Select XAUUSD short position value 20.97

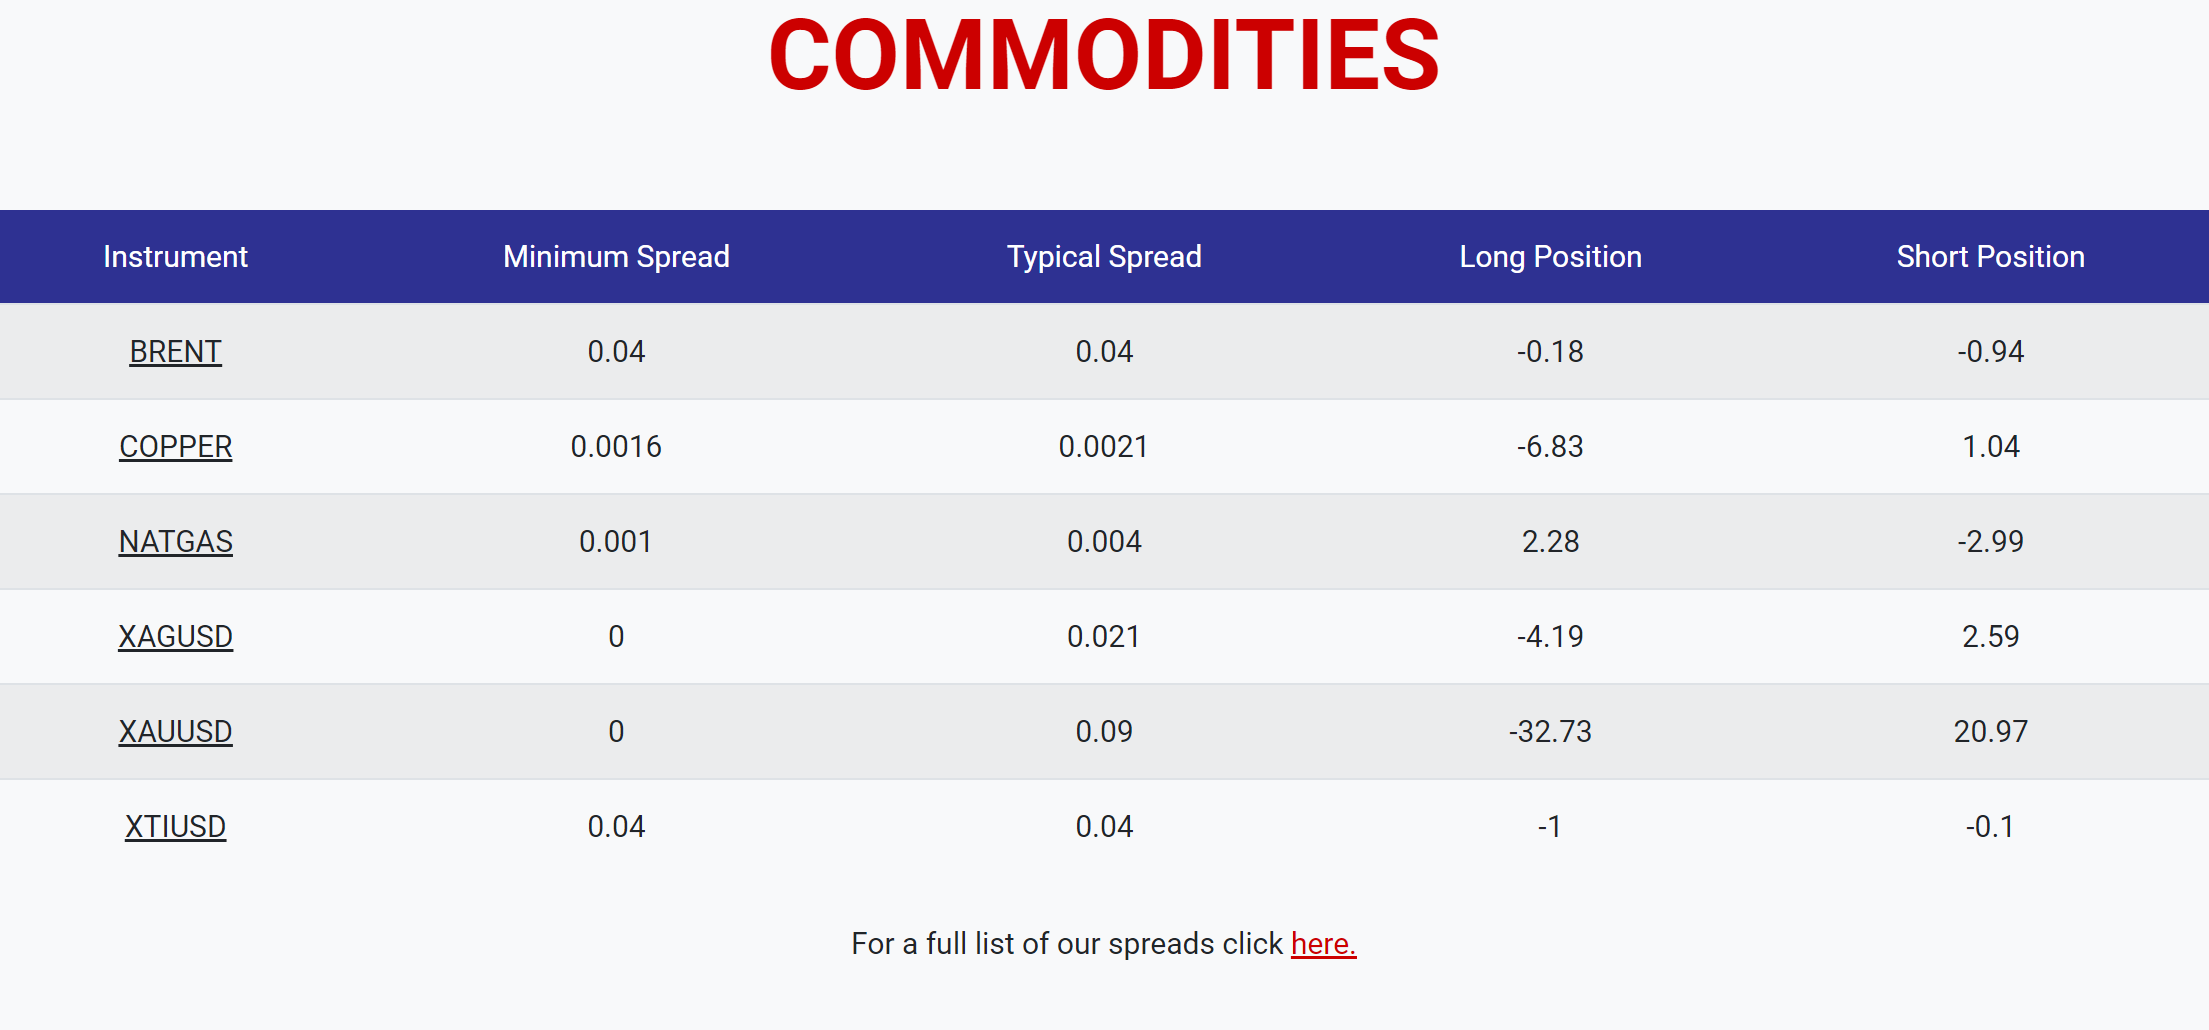point(1990,732)
